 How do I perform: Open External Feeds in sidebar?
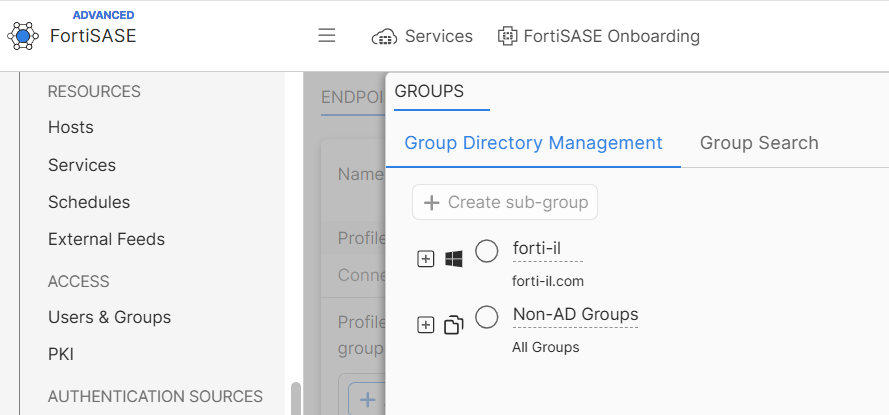point(106,239)
